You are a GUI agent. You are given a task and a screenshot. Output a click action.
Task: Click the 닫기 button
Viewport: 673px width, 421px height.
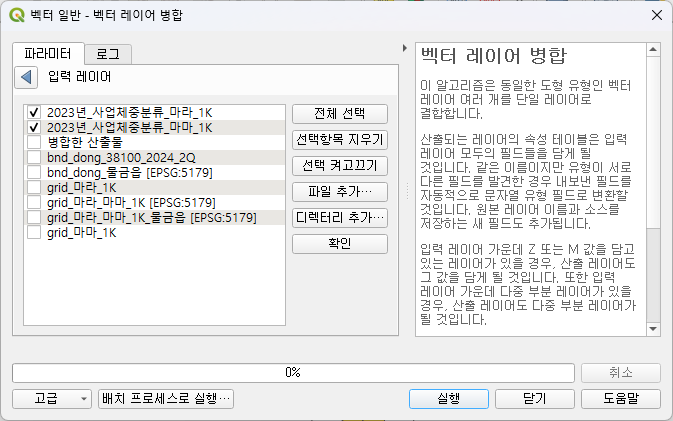[535, 399]
